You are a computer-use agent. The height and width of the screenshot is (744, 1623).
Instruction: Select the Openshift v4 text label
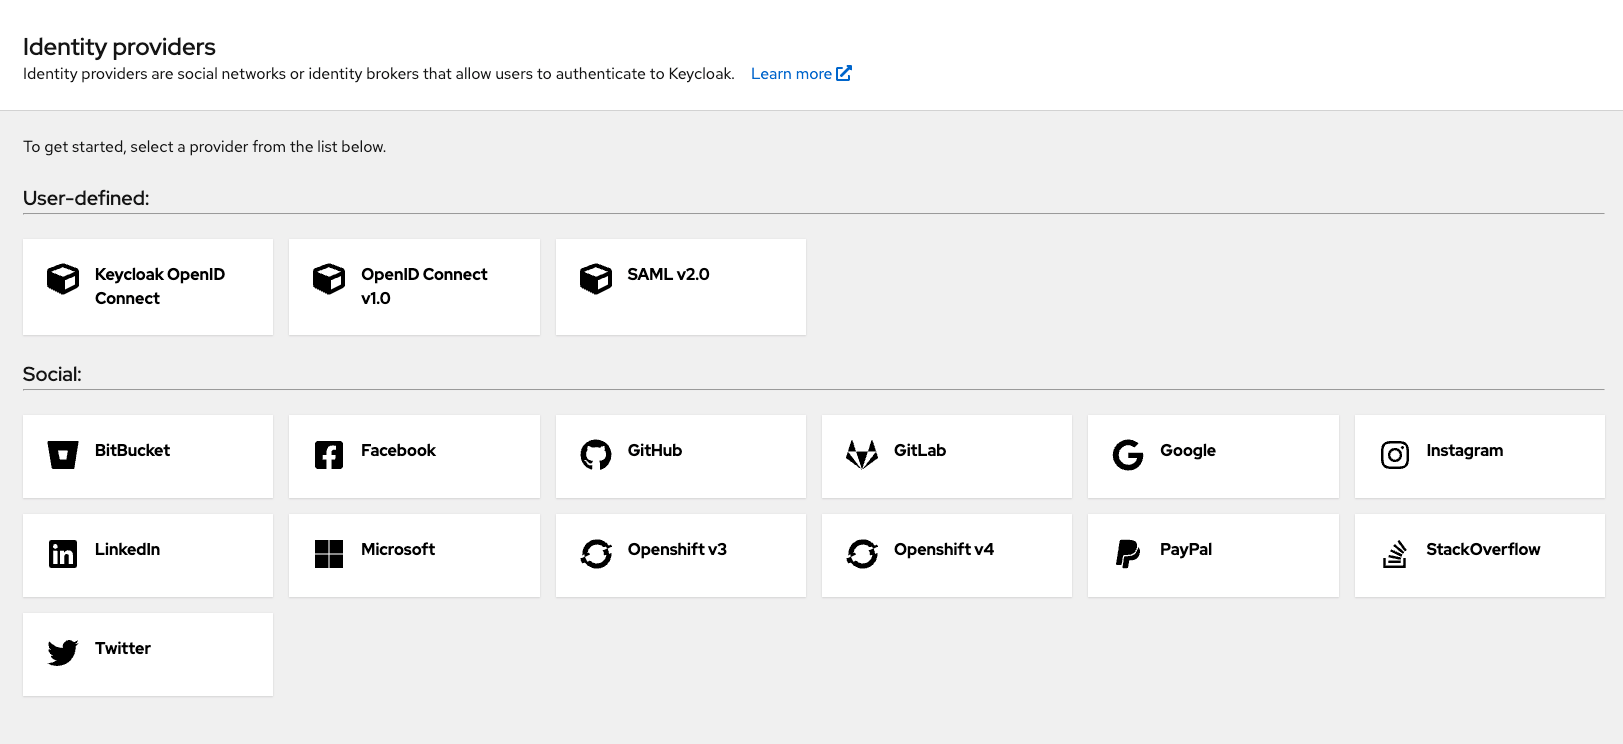point(944,550)
